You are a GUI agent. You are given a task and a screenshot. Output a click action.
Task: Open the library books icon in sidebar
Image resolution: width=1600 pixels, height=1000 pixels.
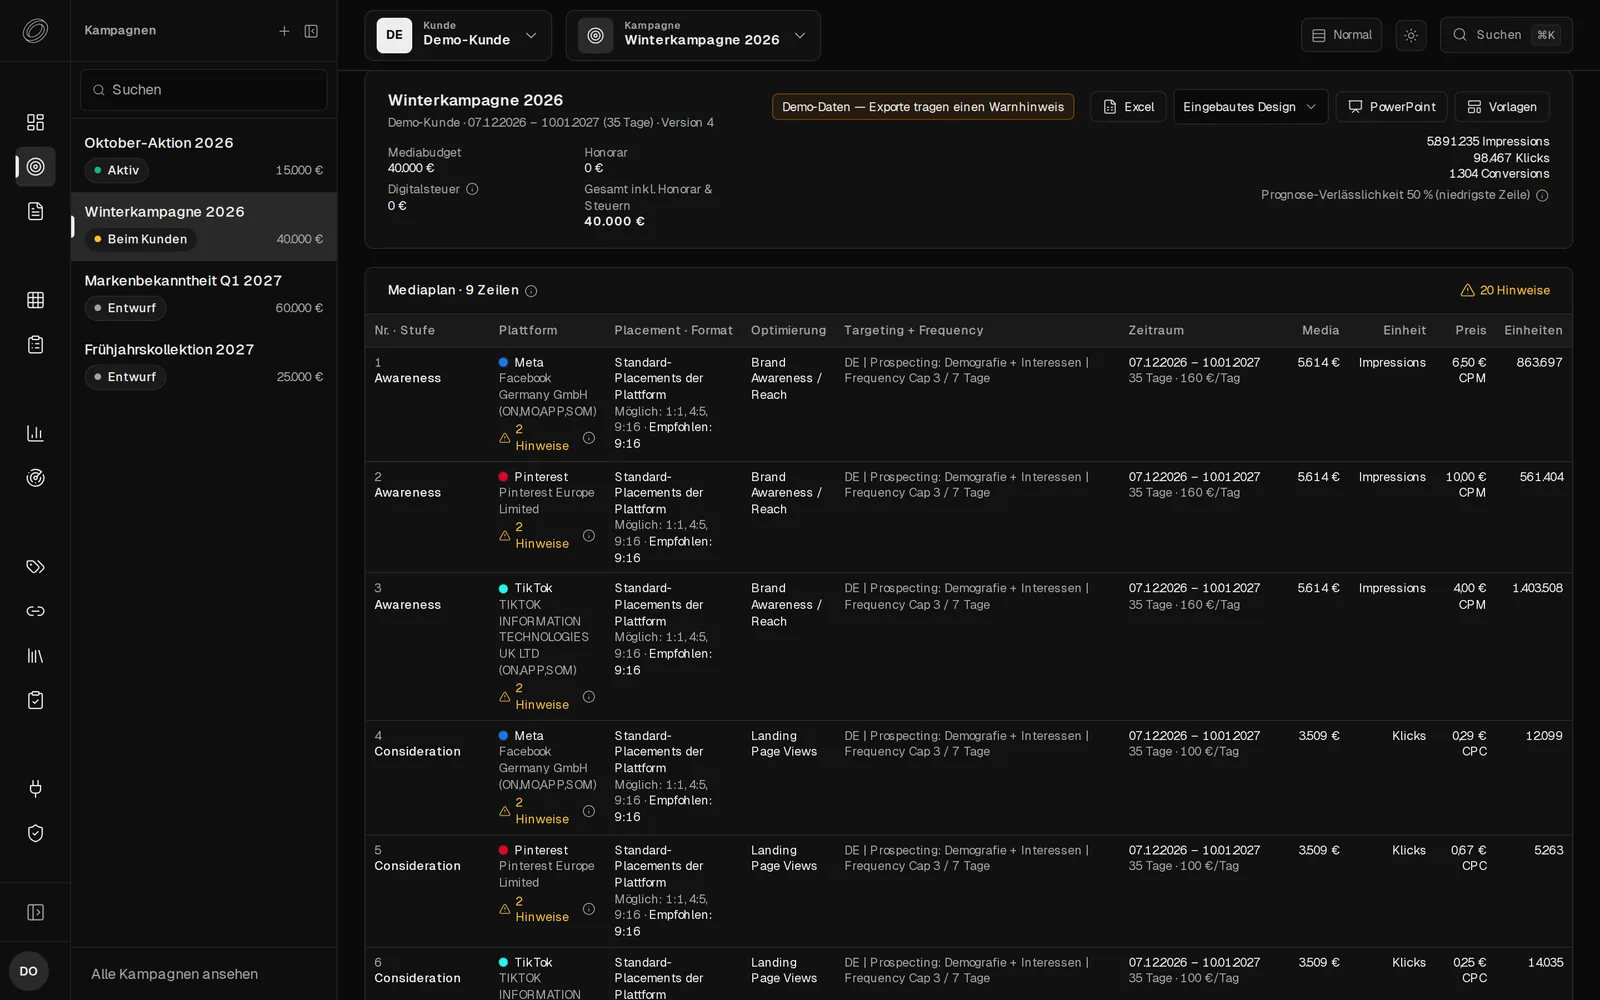click(35, 656)
